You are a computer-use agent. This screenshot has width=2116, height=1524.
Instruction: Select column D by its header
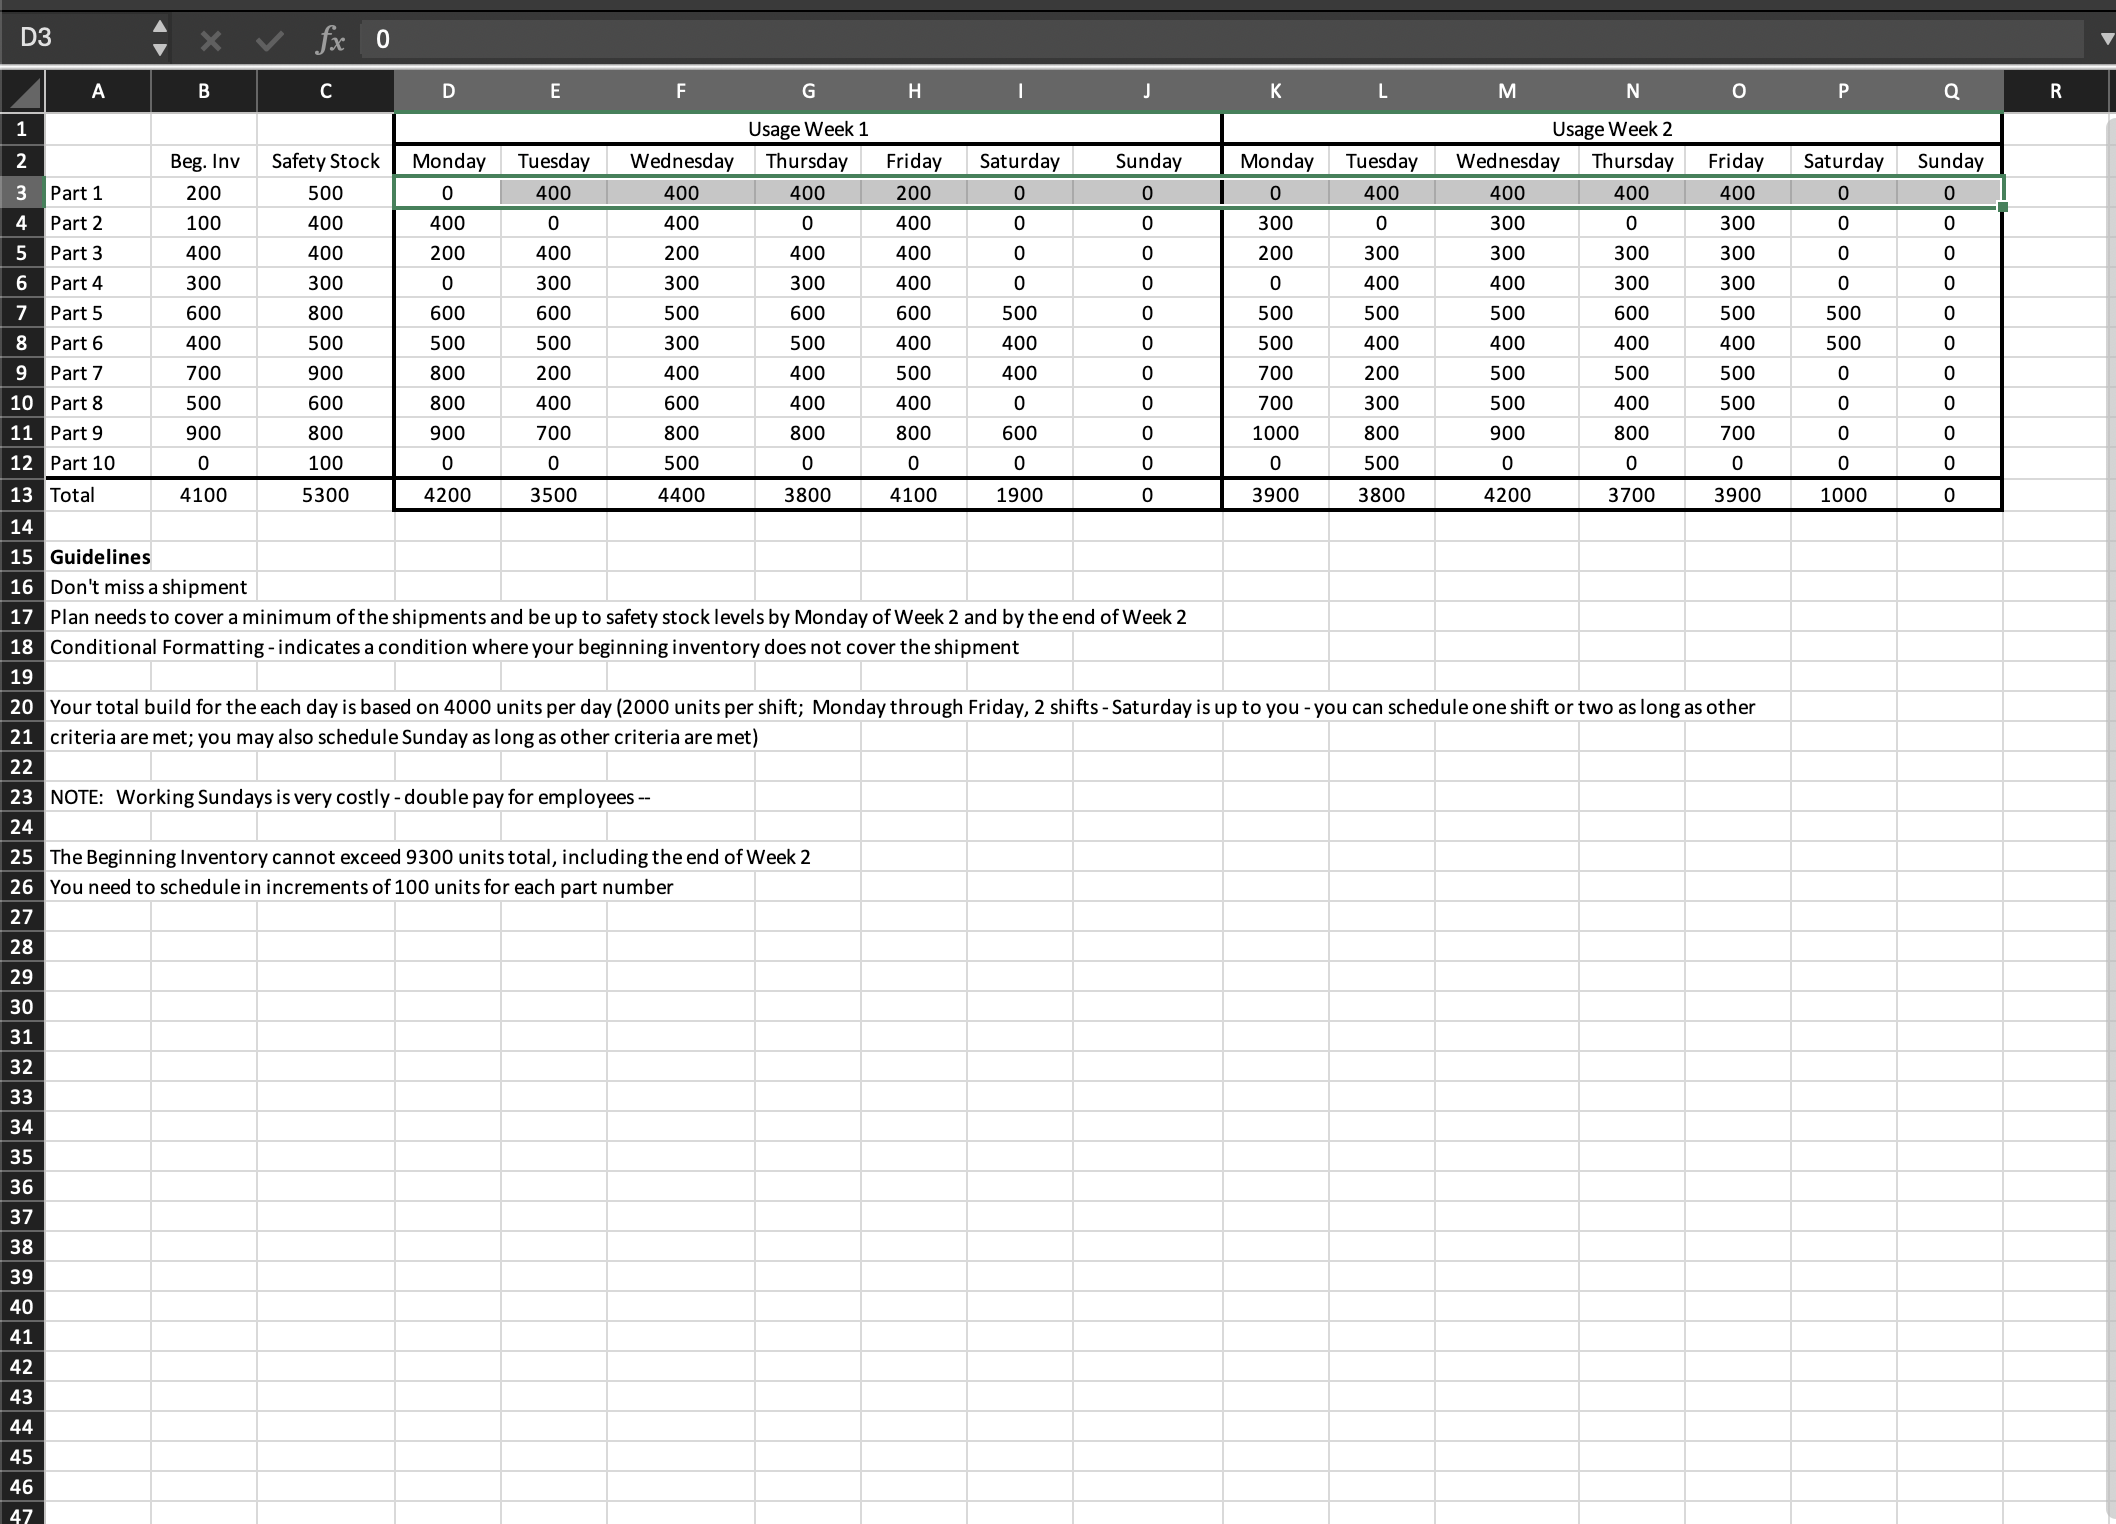point(448,90)
